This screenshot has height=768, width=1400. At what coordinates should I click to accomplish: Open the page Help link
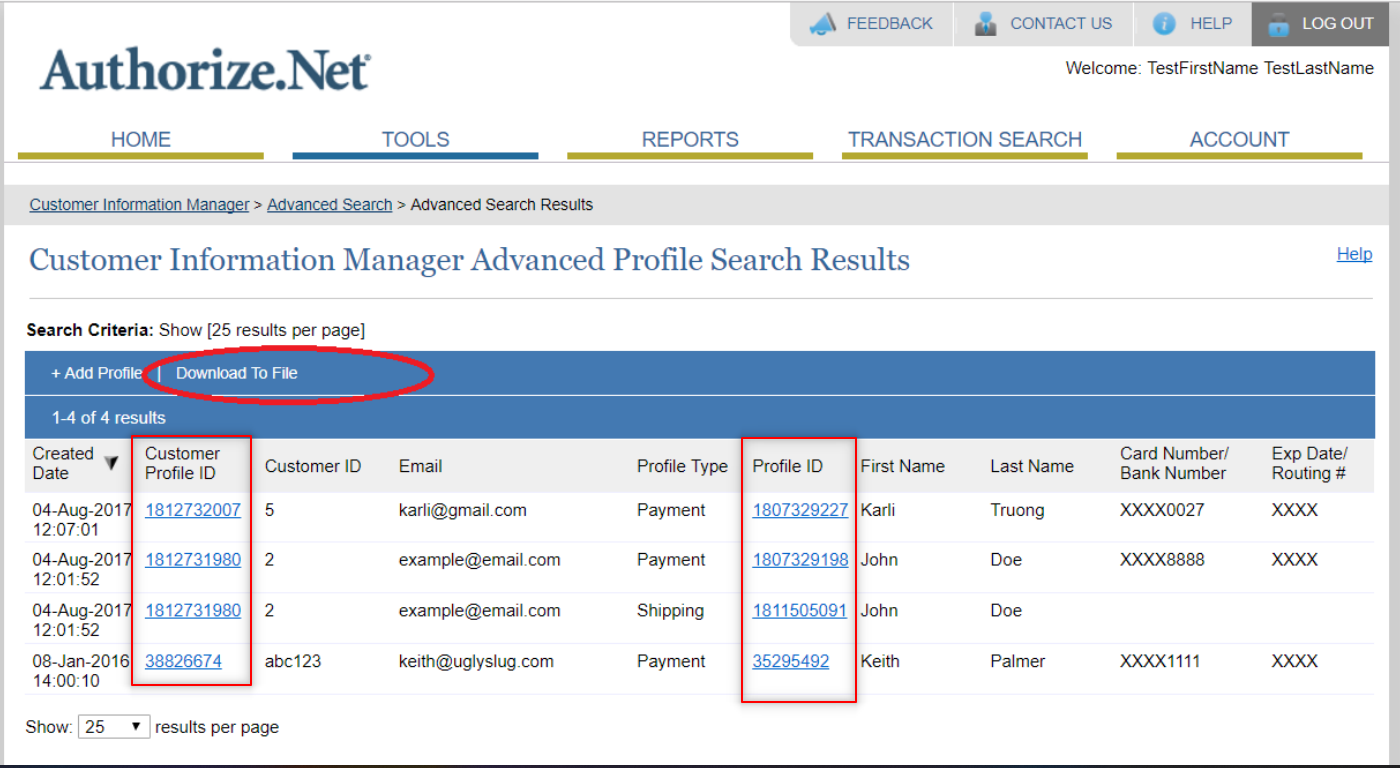coord(1354,254)
